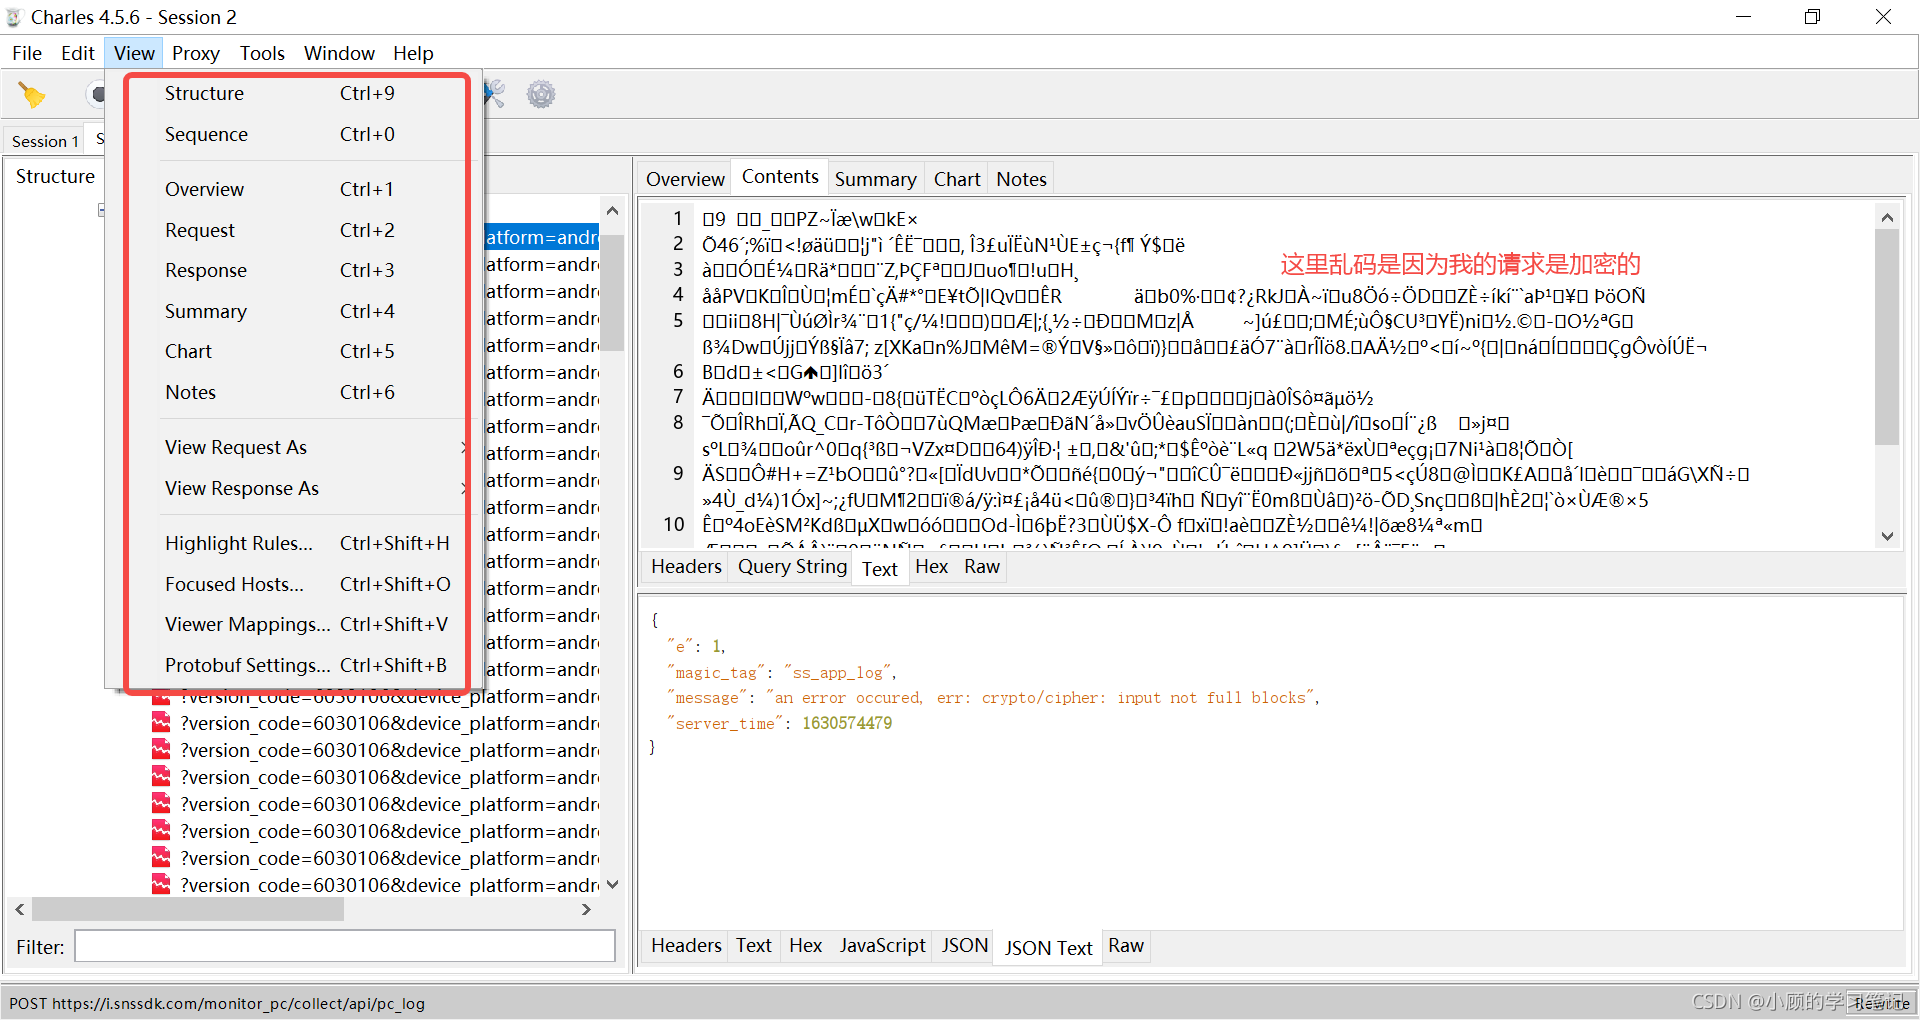Screen dimensions: 1920x1020
Task: Open the Tools menu
Action: tap(262, 53)
